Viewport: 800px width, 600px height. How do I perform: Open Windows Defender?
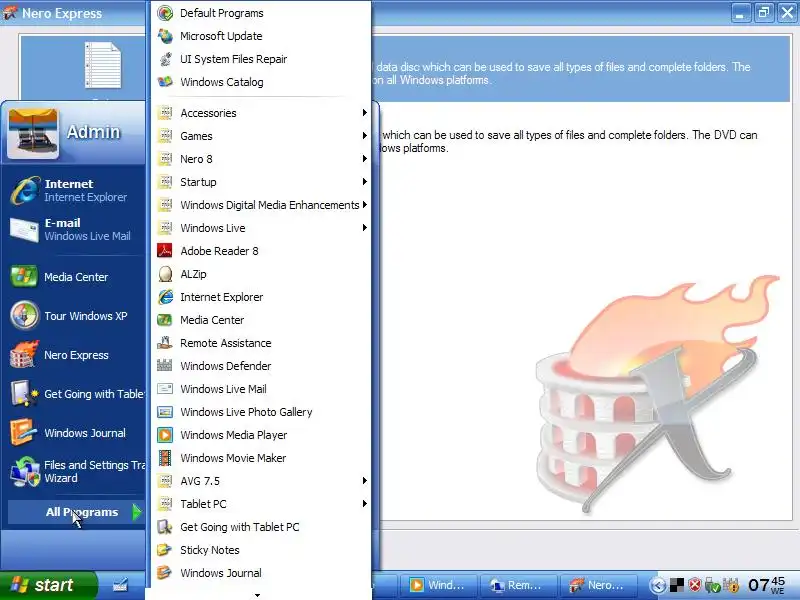coord(261,366)
